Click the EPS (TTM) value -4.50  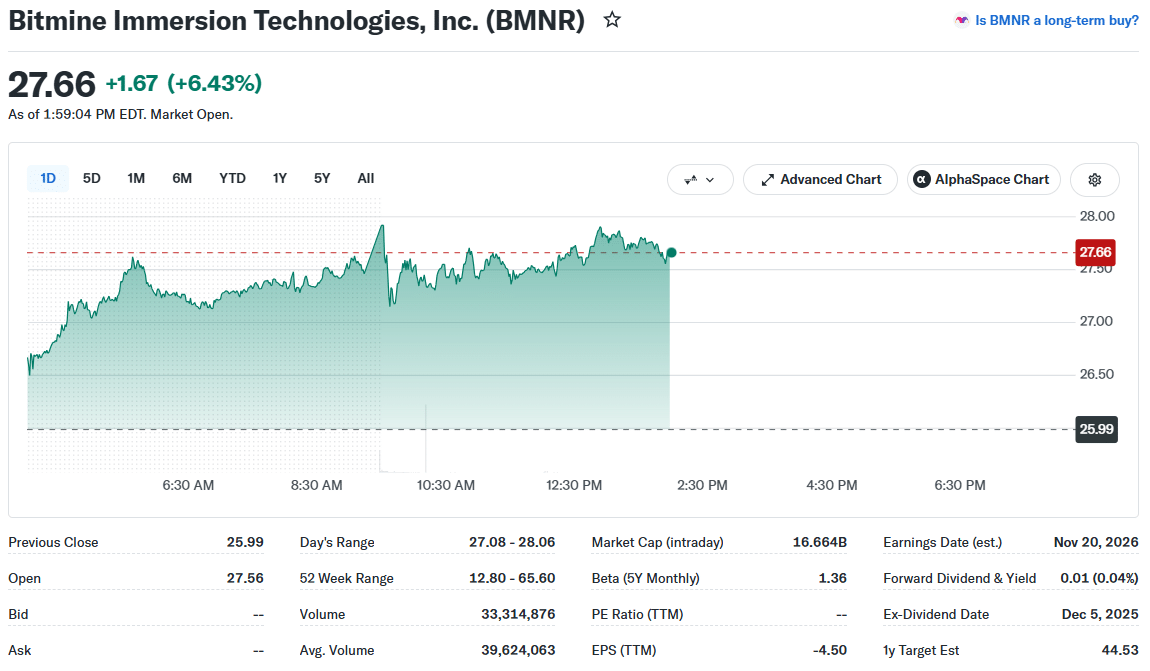pyautogui.click(x=829, y=650)
